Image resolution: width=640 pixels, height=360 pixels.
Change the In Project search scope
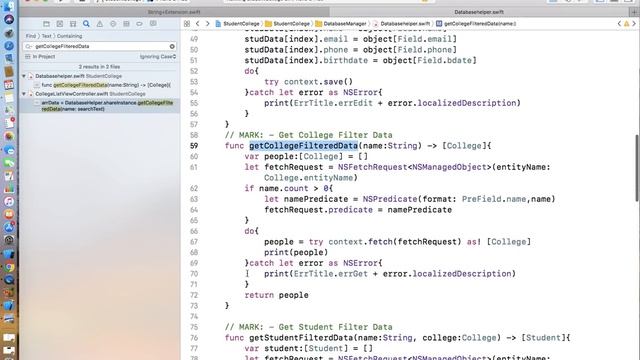pos(40,57)
